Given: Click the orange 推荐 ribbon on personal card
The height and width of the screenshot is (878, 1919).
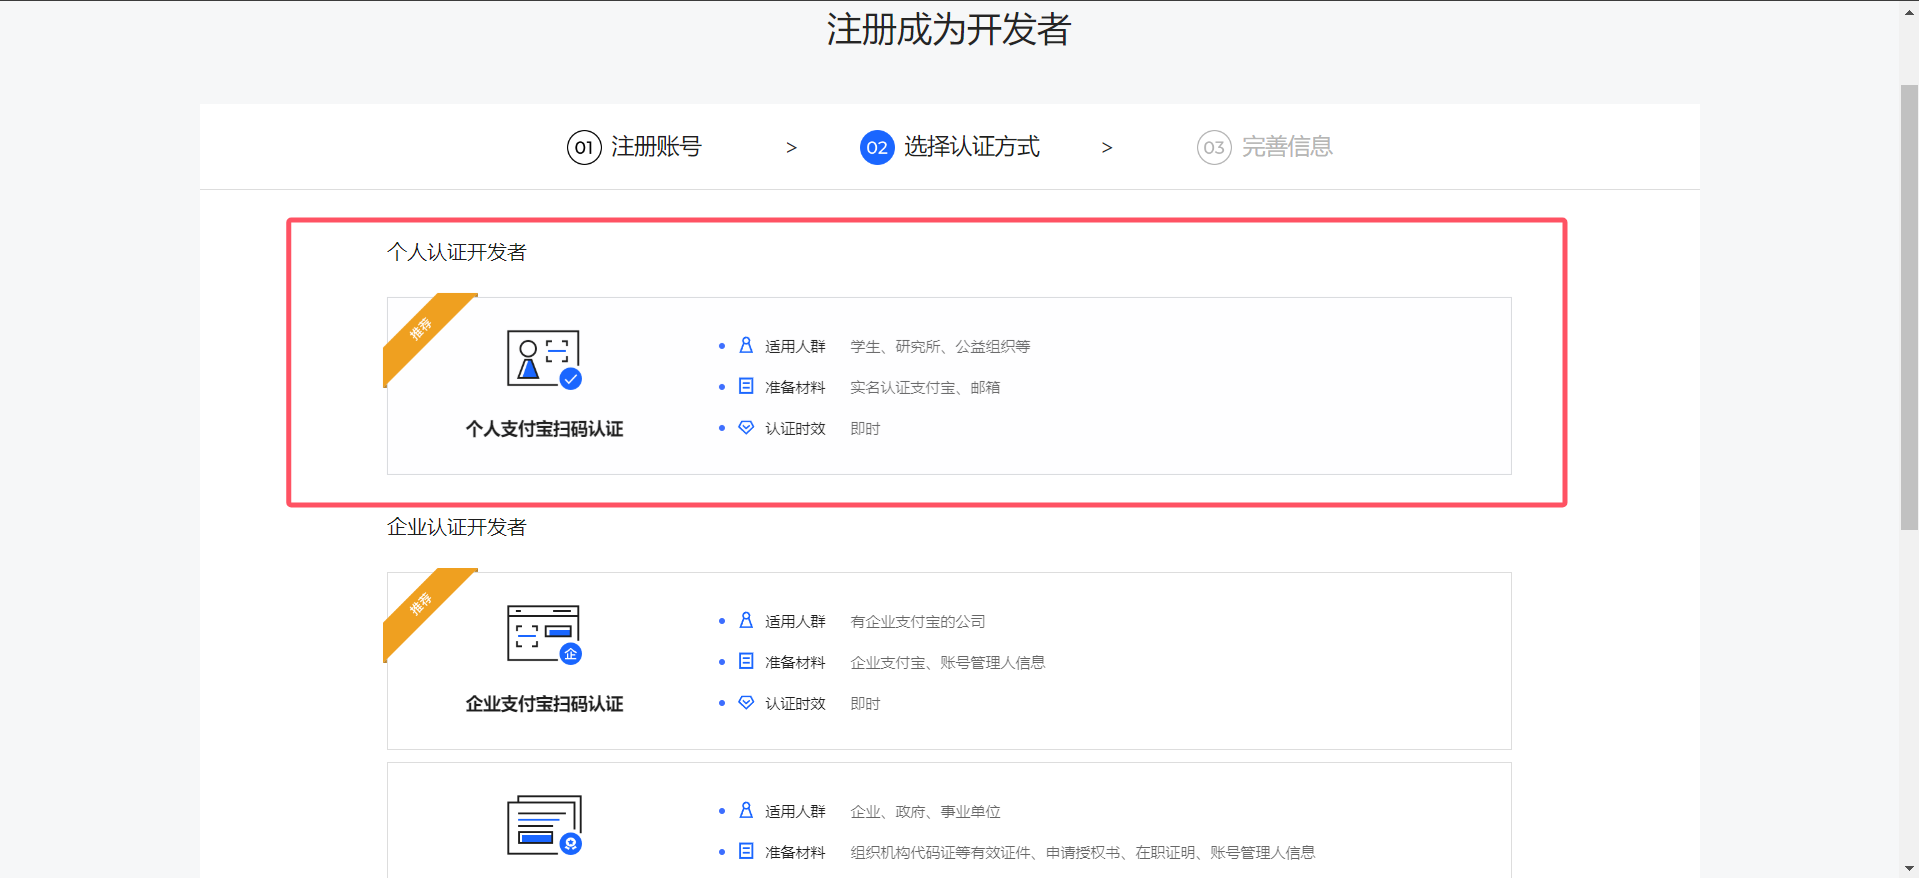Looking at the screenshot, I should coord(423,332).
